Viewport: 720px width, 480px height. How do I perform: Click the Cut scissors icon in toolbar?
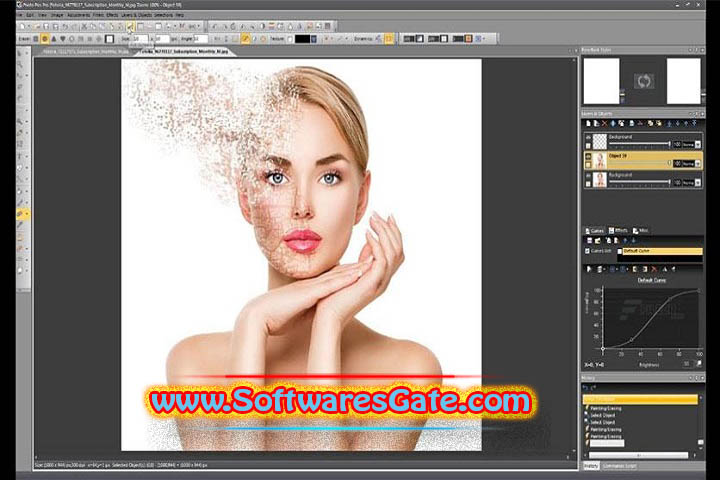pos(84,27)
